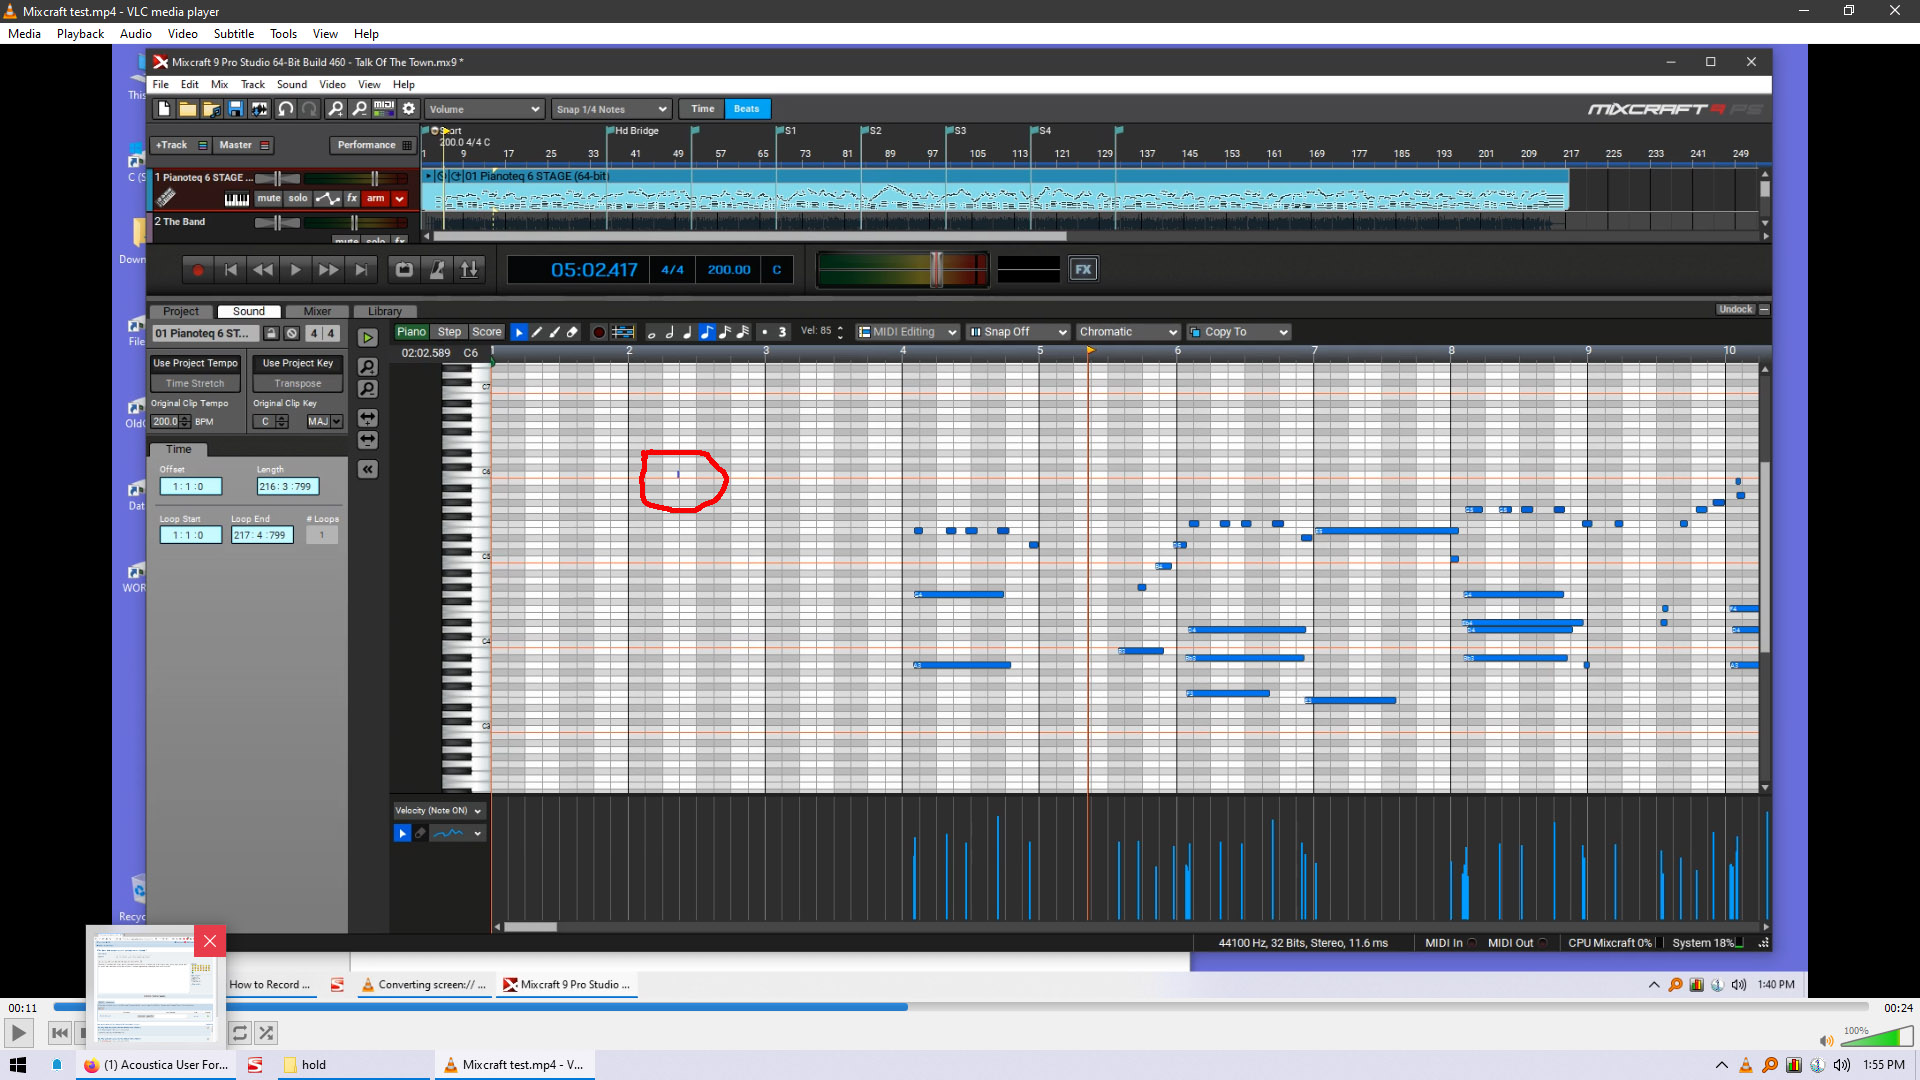
Task: Open Preferences with the gear icon
Action: [x=408, y=109]
